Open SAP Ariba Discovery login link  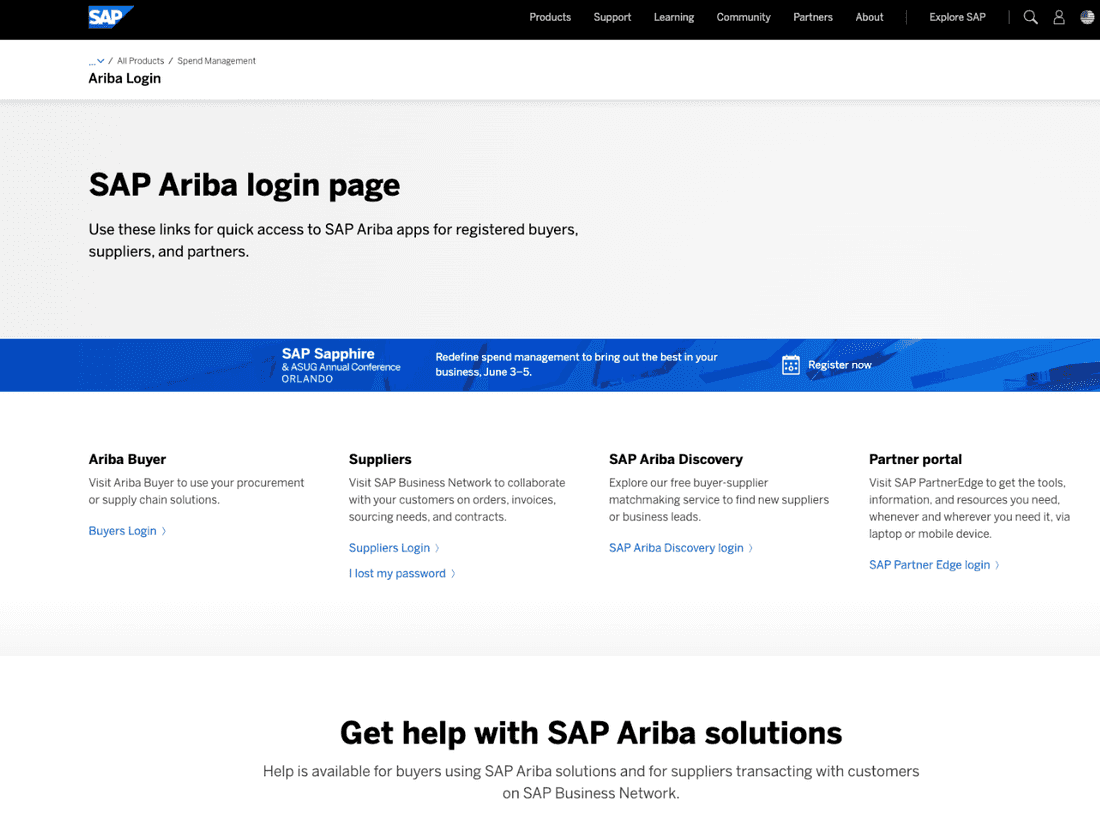pos(676,548)
